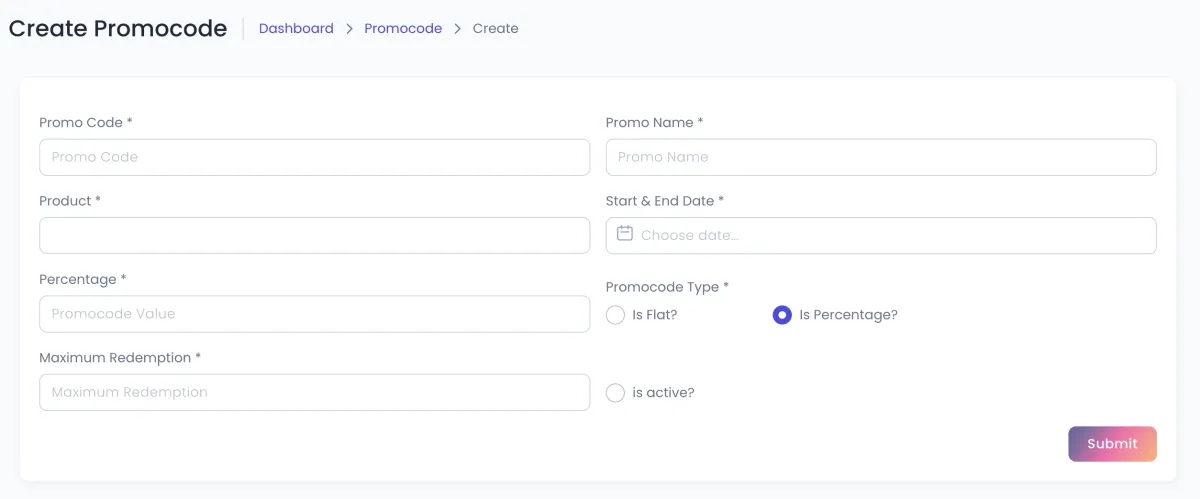Viewport: 1200px width, 499px height.
Task: Click the first breadcrumb chevron separator
Action: click(x=350, y=29)
